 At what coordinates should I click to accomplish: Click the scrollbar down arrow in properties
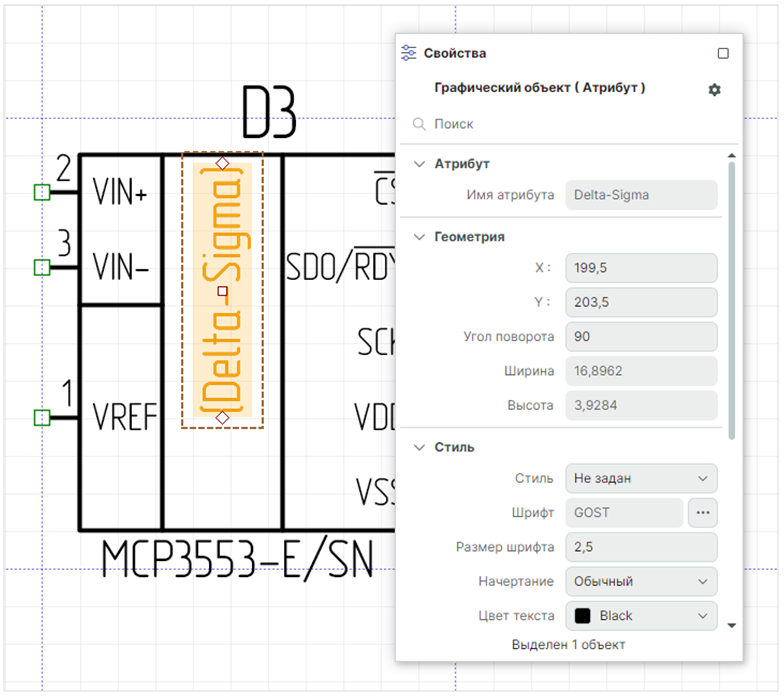[x=731, y=625]
